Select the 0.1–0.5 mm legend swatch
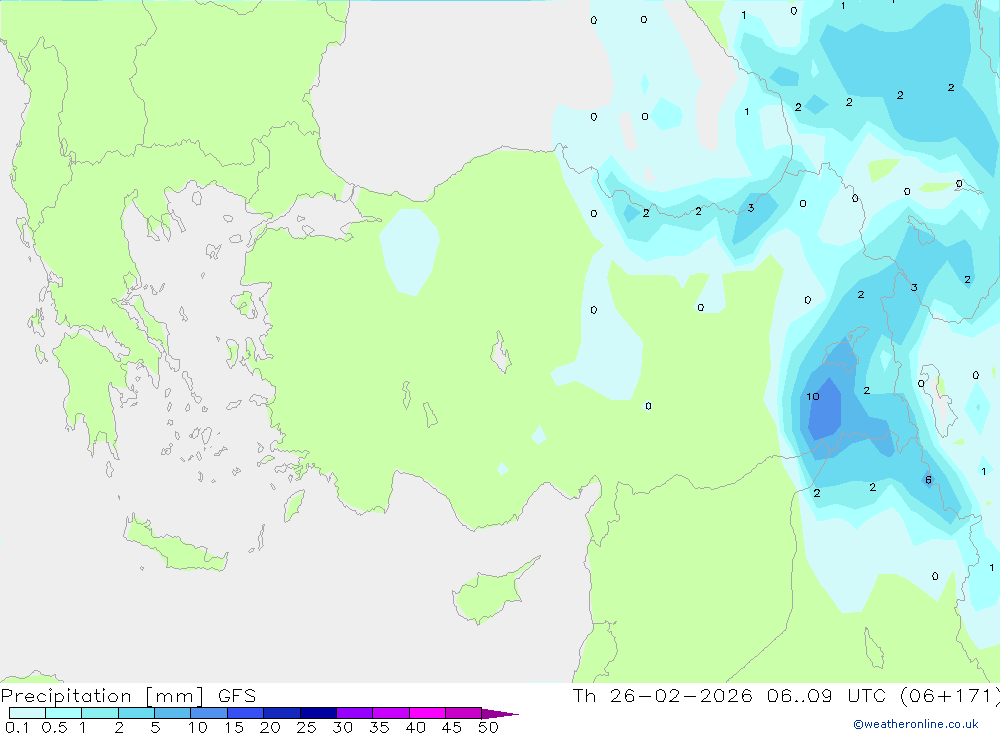The image size is (1000, 733). click(27, 713)
